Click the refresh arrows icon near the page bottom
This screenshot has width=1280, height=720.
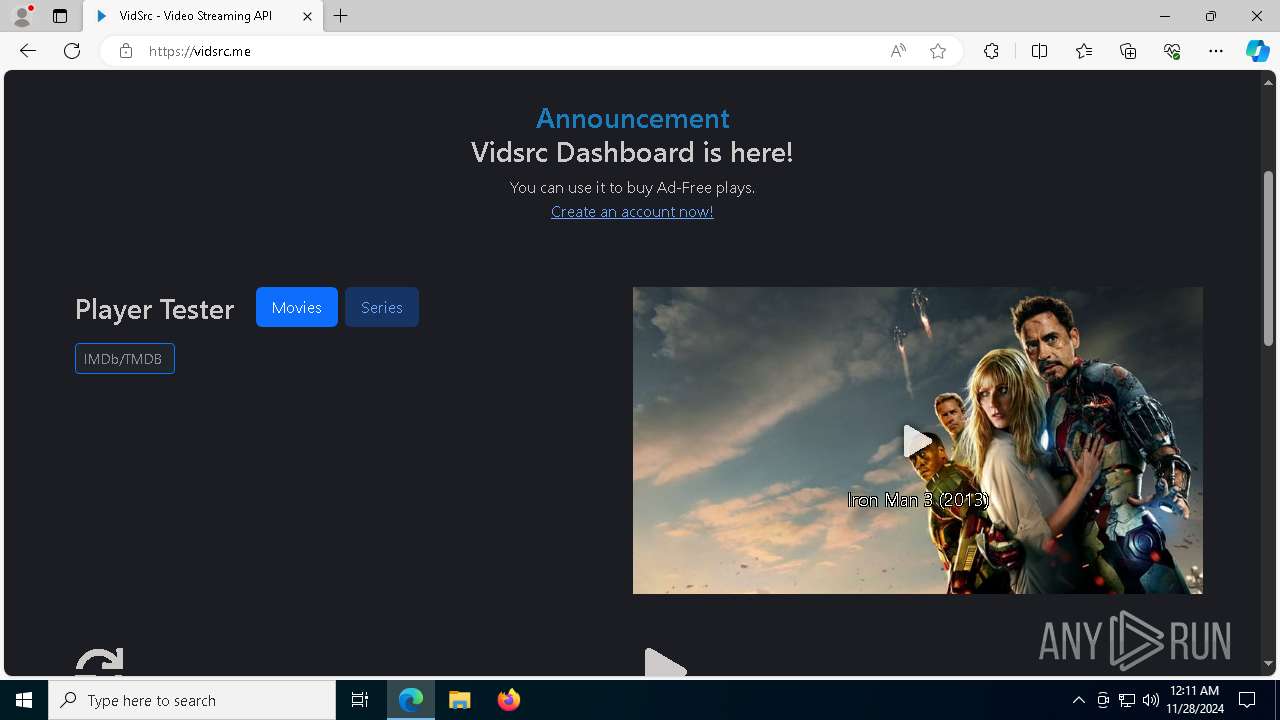point(99,662)
